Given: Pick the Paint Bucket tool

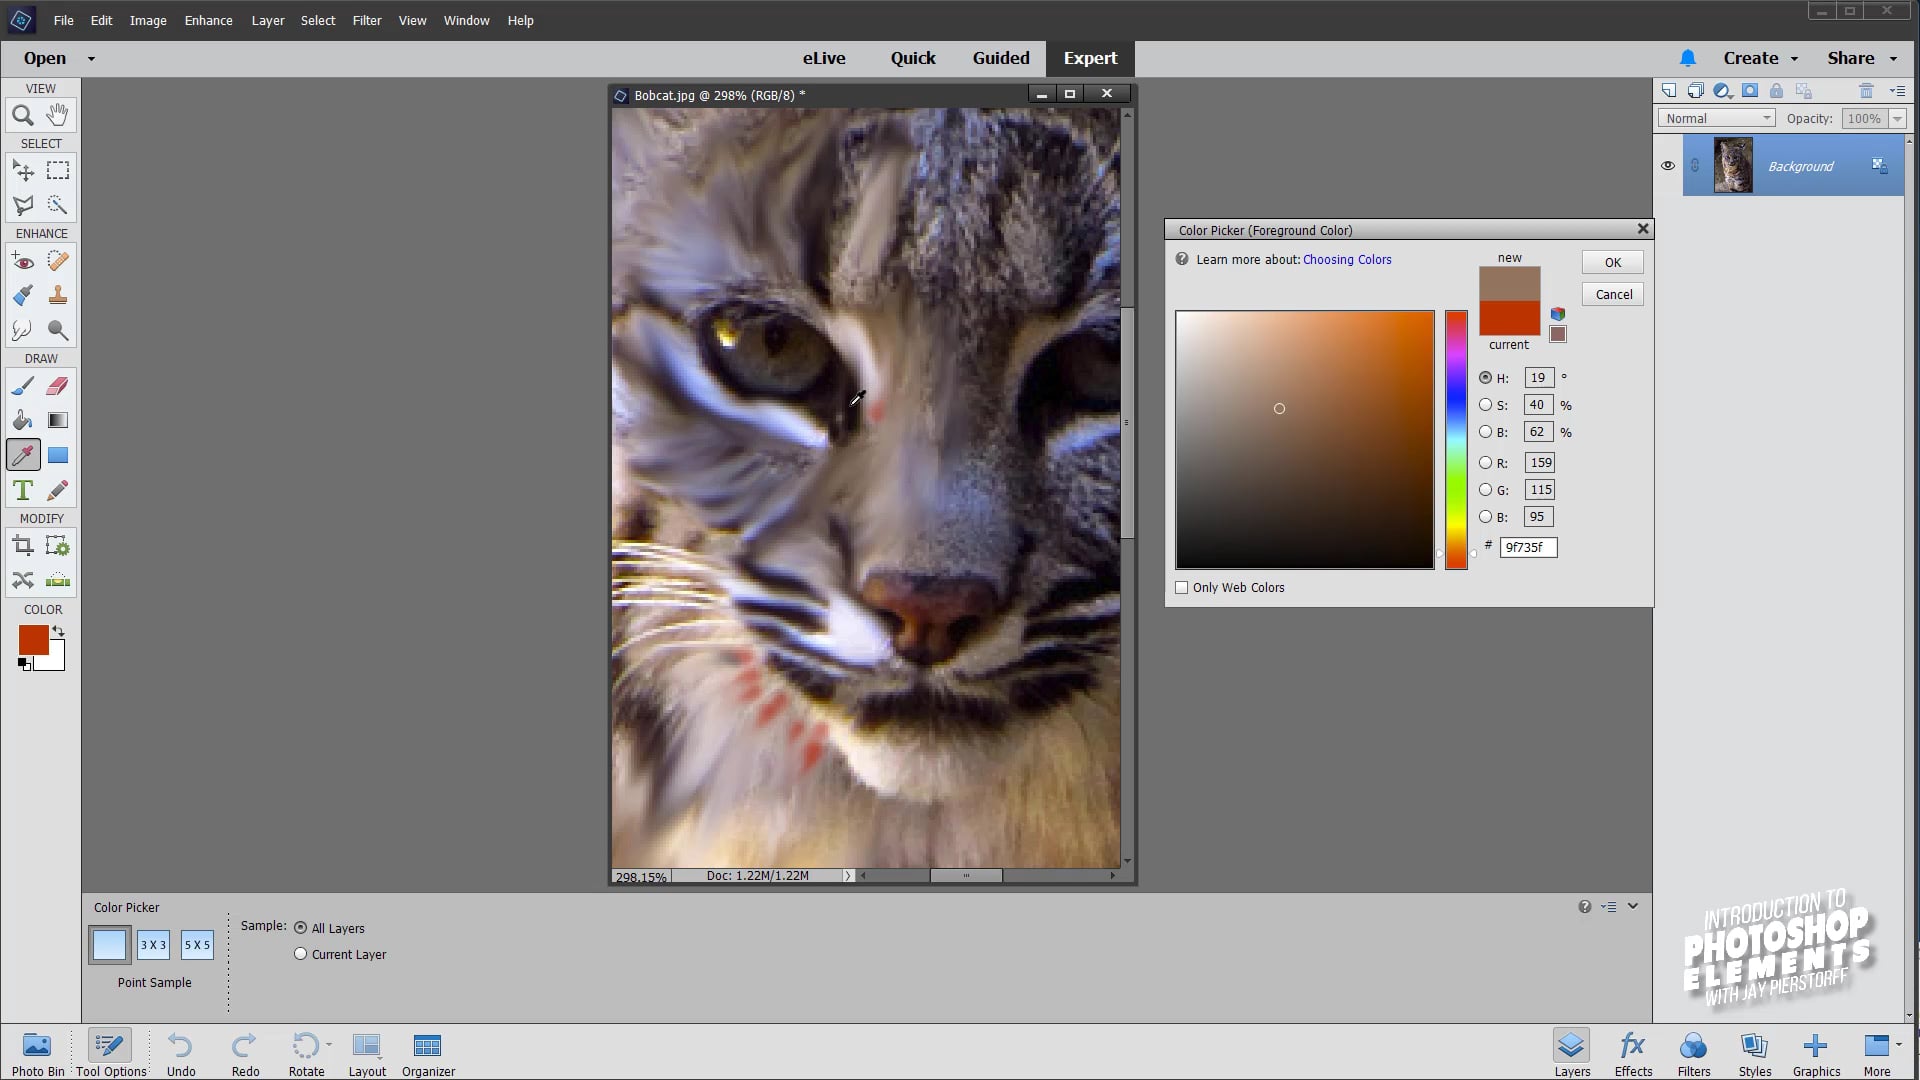Looking at the screenshot, I should [x=23, y=420].
